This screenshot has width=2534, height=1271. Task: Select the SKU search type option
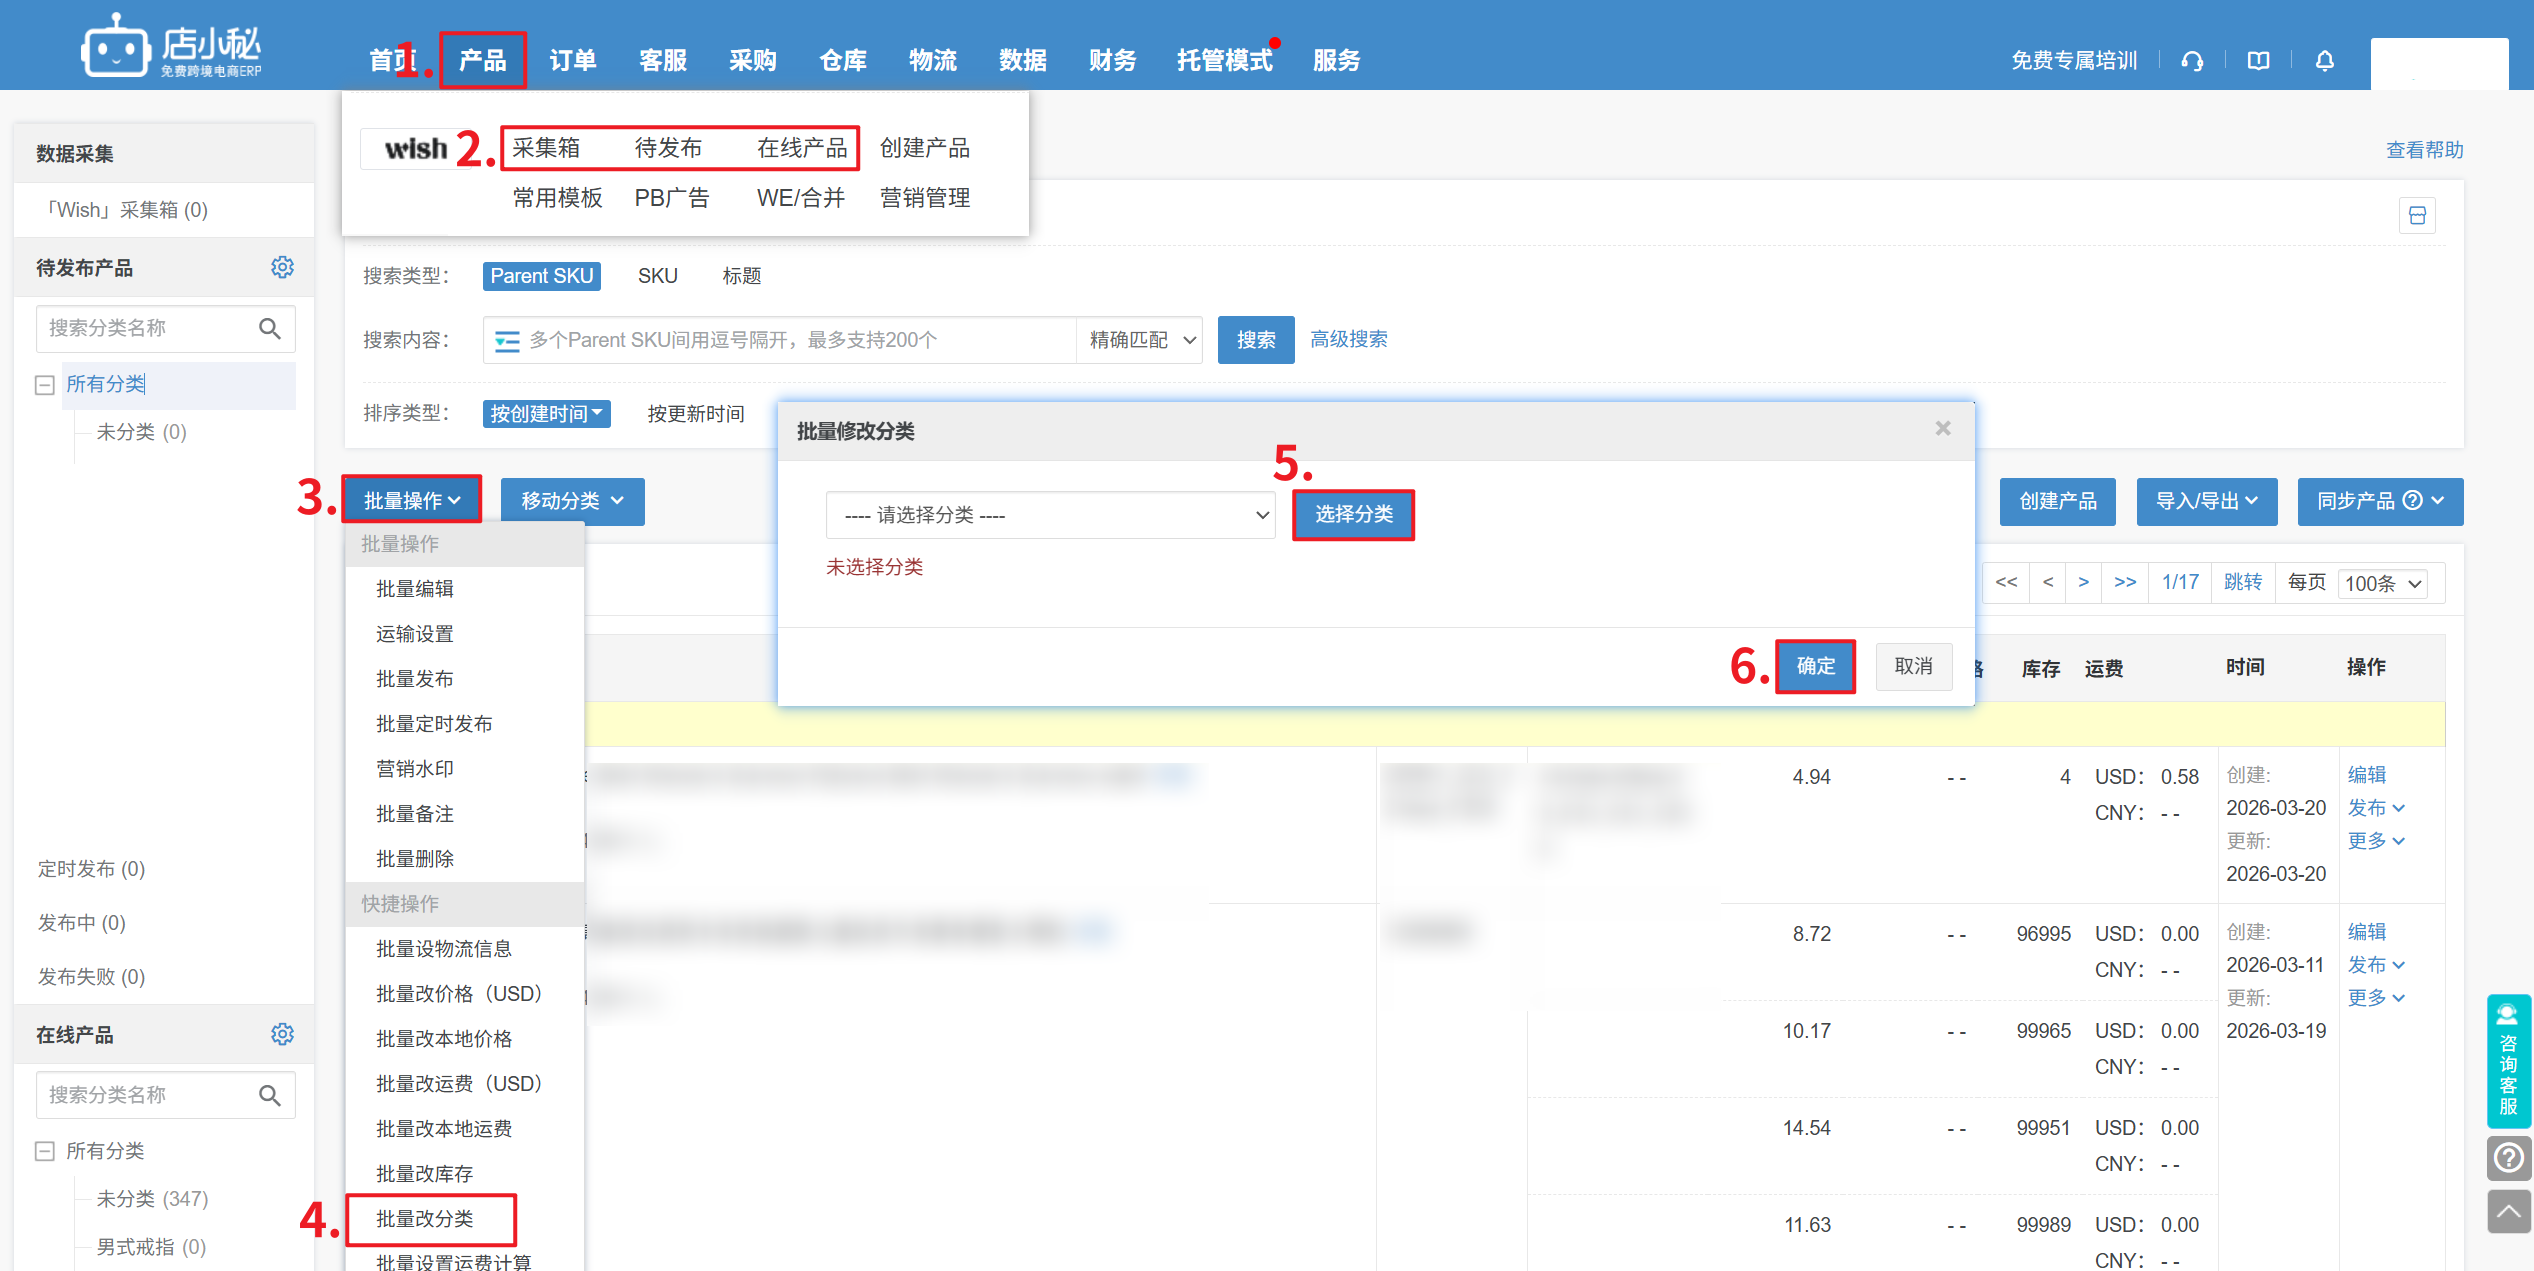pos(657,276)
